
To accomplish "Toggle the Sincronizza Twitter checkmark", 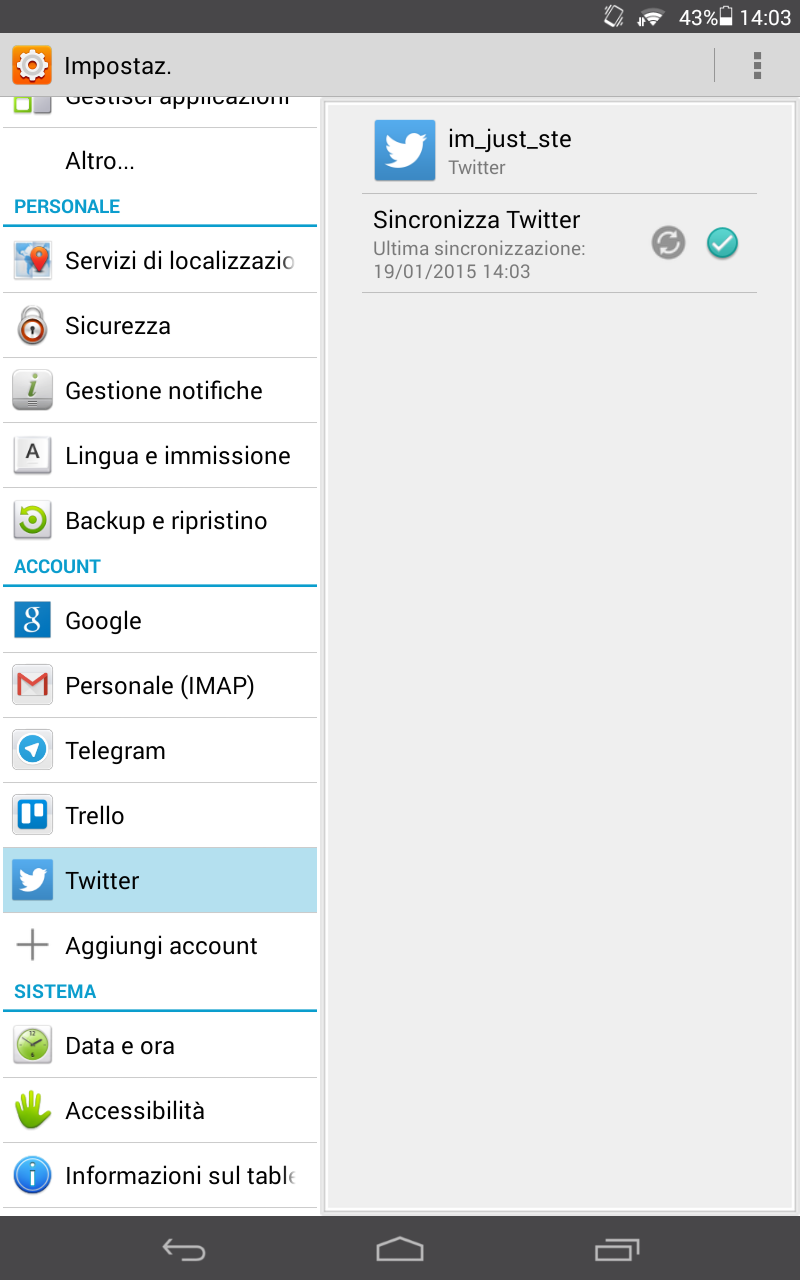I will [x=722, y=243].
